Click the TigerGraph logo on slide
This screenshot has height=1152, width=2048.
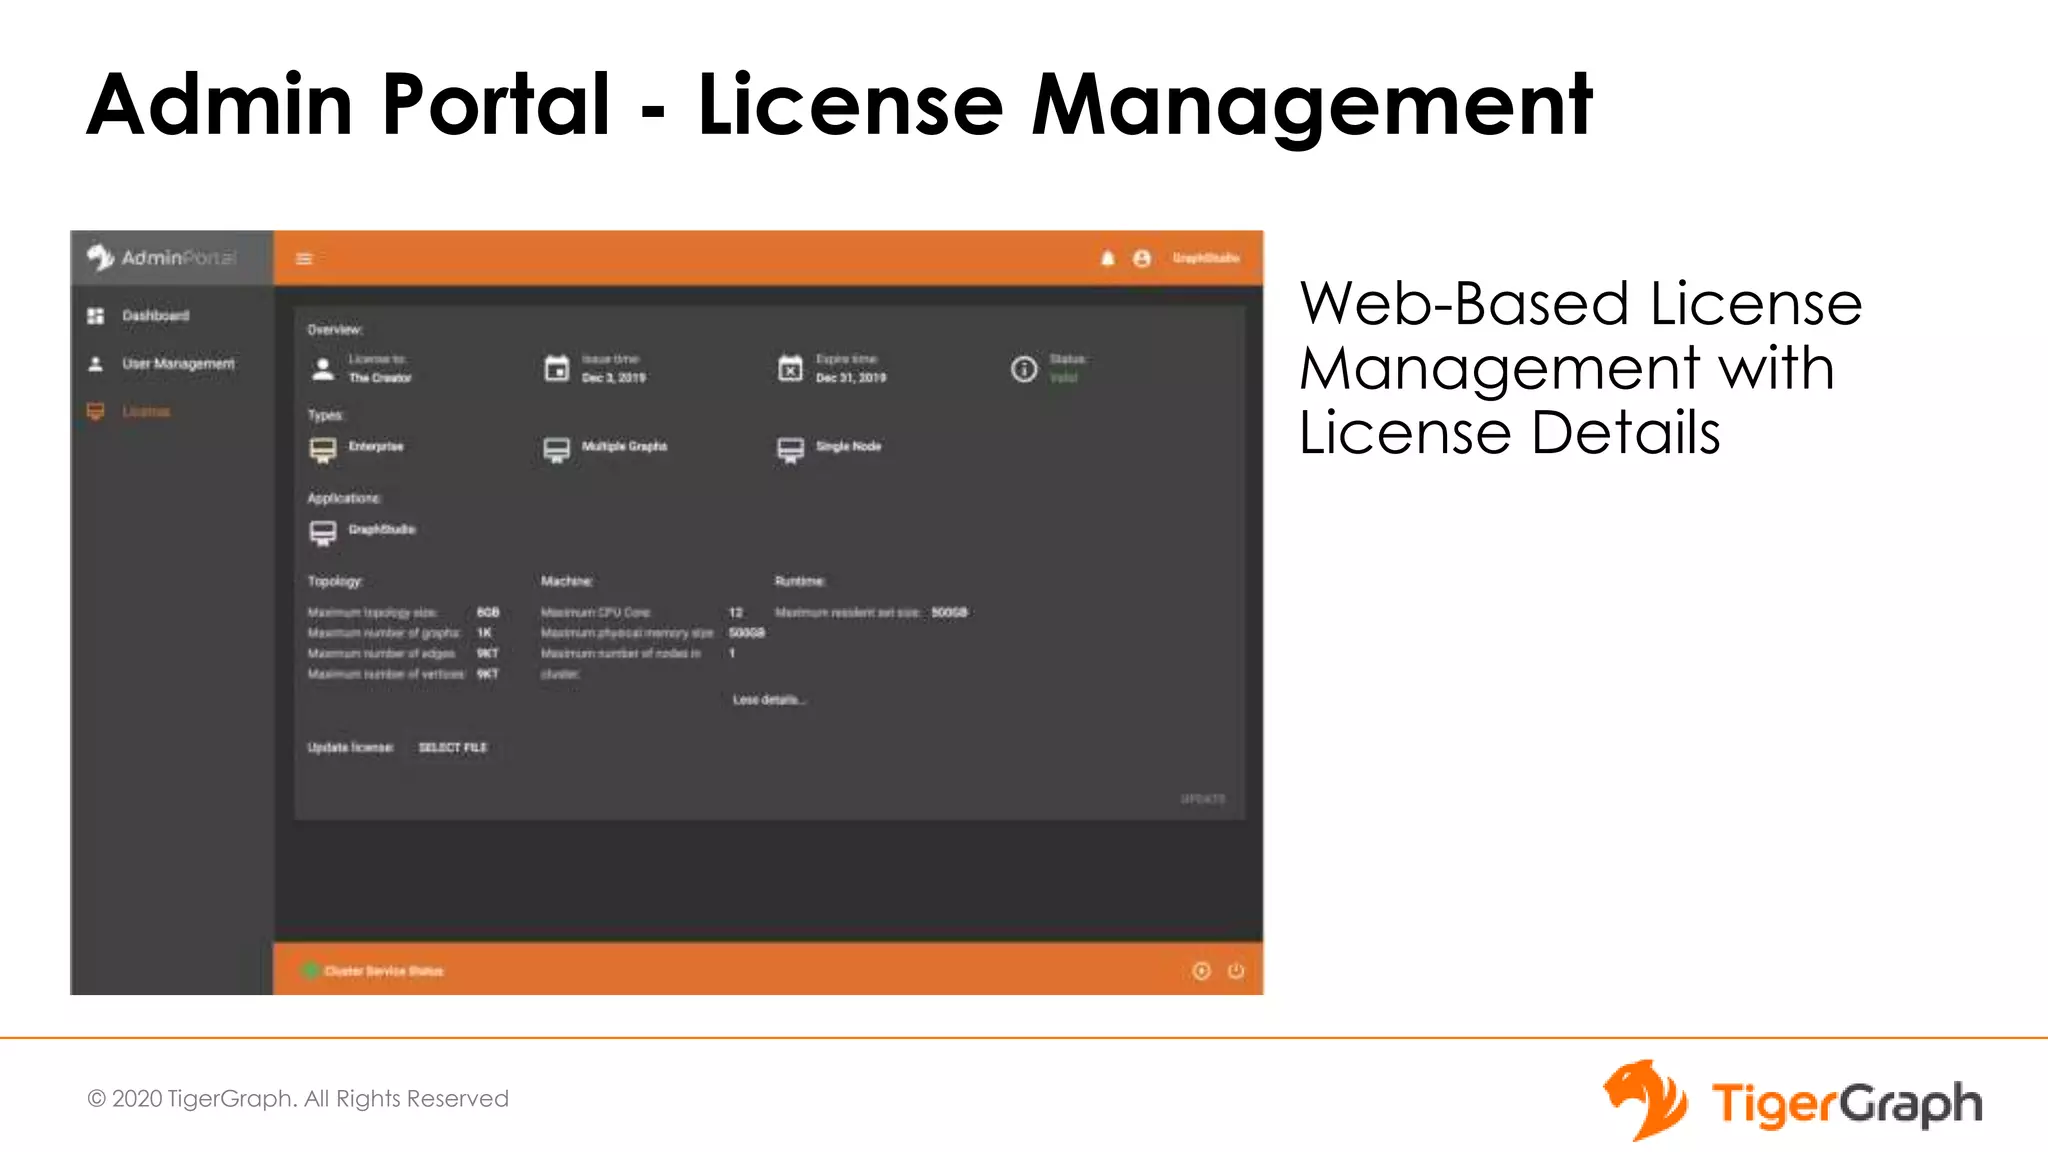click(1792, 1101)
